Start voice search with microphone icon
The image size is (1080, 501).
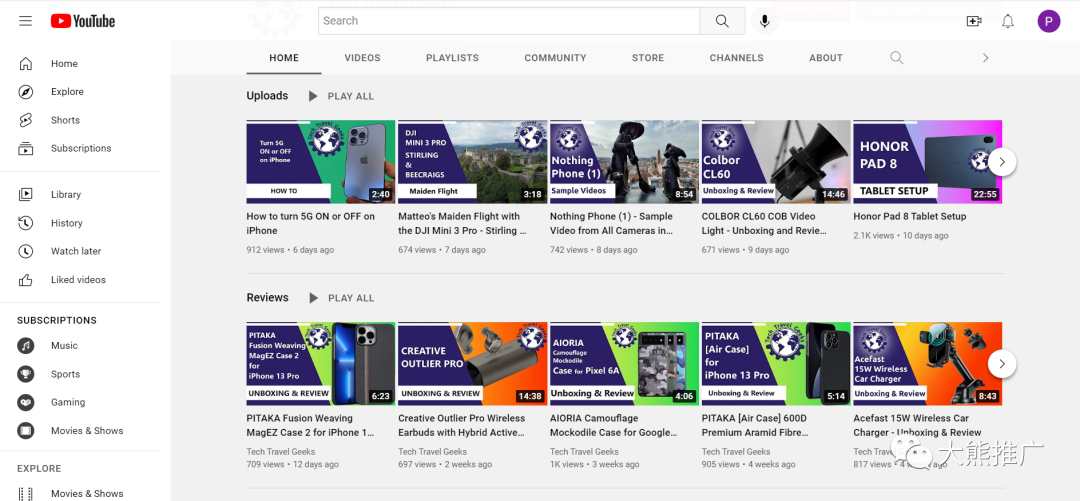765,21
